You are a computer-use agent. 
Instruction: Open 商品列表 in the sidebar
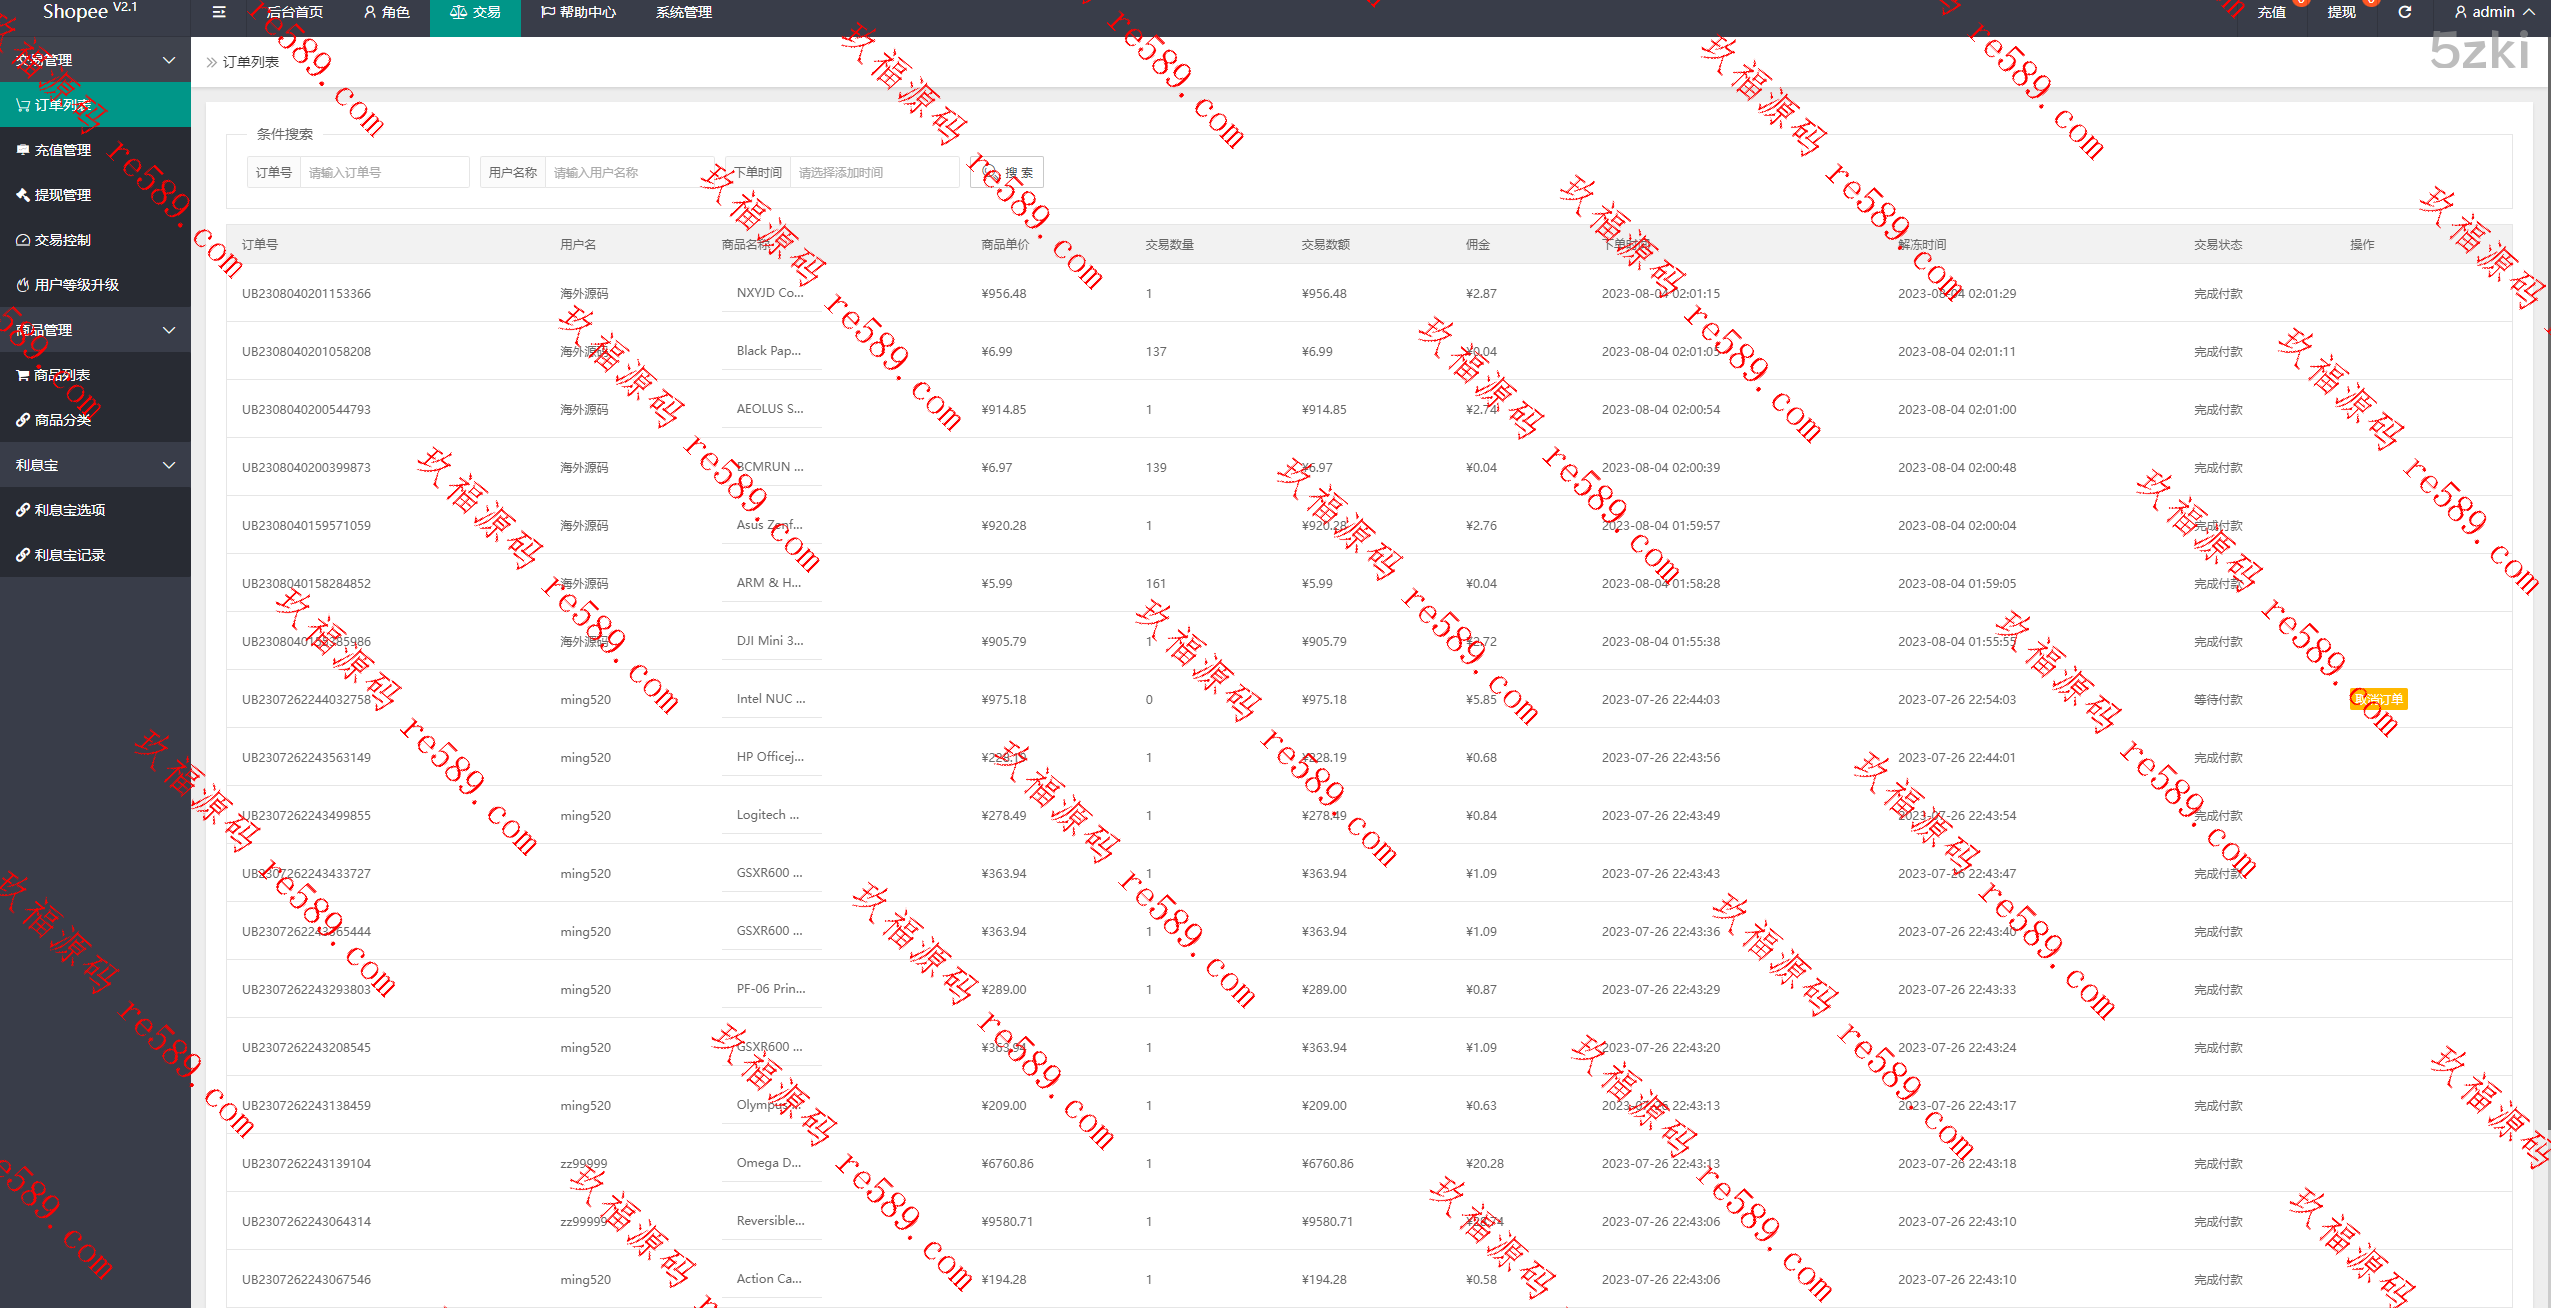click(62, 375)
